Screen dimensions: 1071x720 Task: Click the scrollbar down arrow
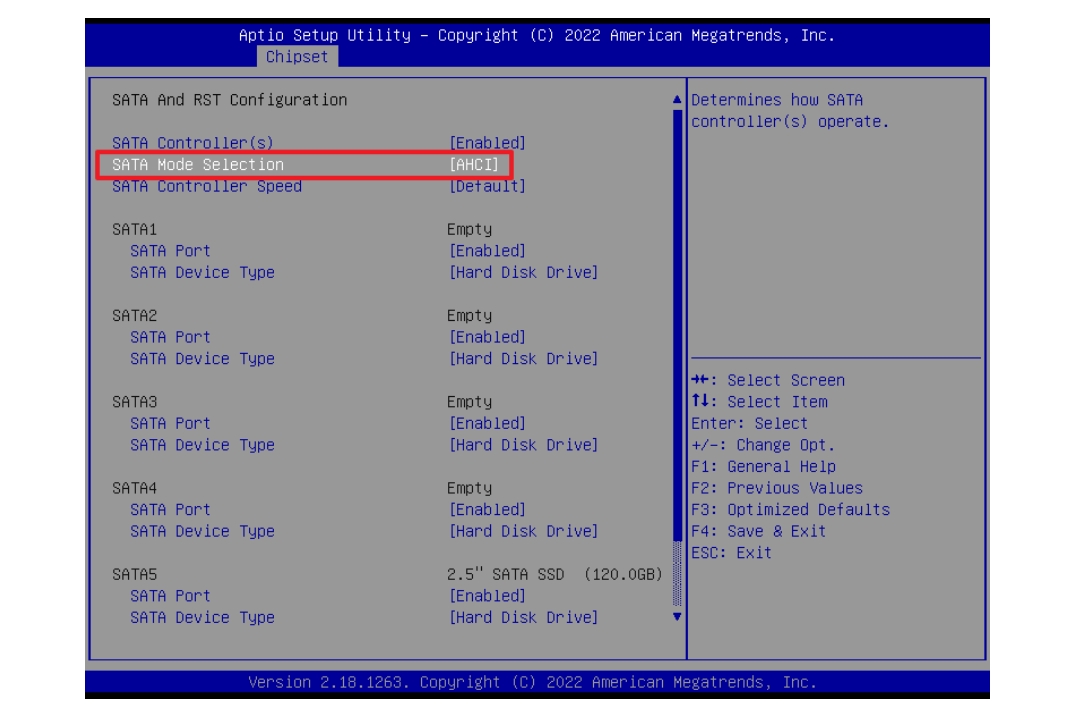pyautogui.click(x=677, y=617)
